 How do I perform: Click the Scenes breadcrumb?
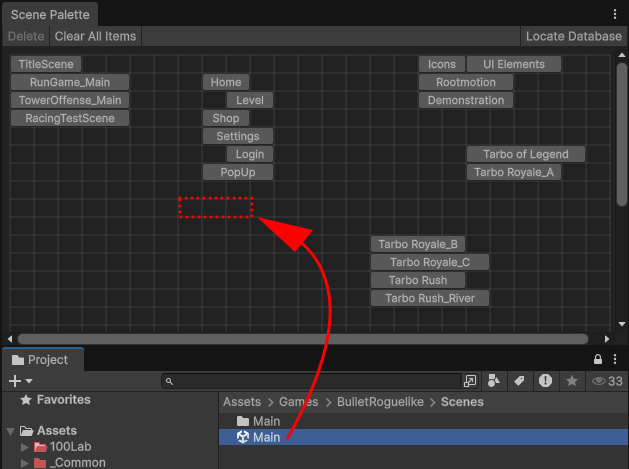point(462,402)
